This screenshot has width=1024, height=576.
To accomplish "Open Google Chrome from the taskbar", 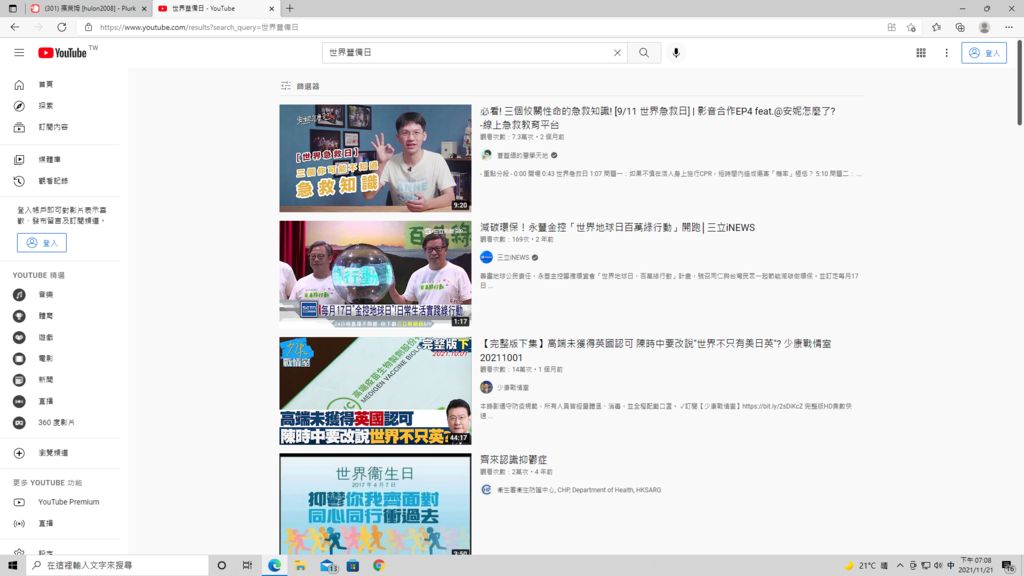I will (x=379, y=566).
